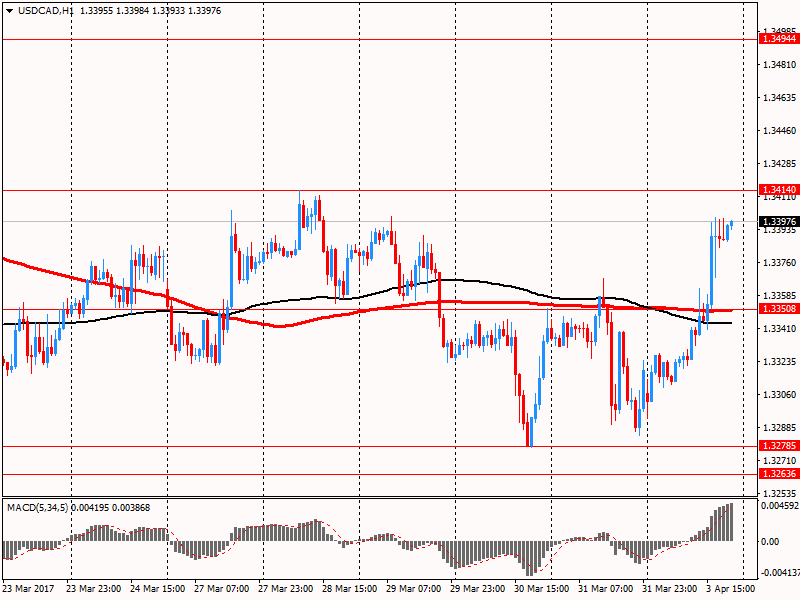Select the 1.34810 price axis value
This screenshot has width=800, height=600.
779,65
